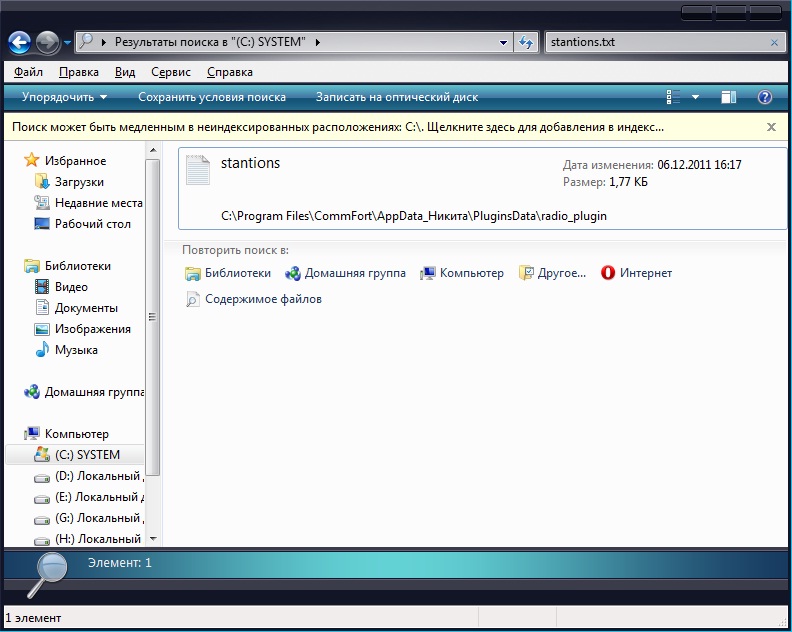Open the Сервис menu

click(171, 72)
